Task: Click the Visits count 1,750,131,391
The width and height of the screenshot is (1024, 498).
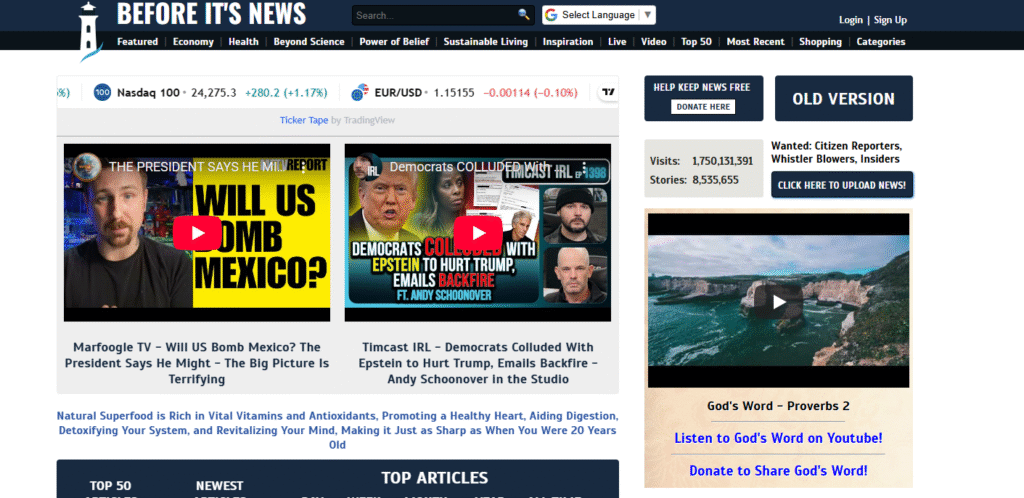Action: tap(722, 161)
